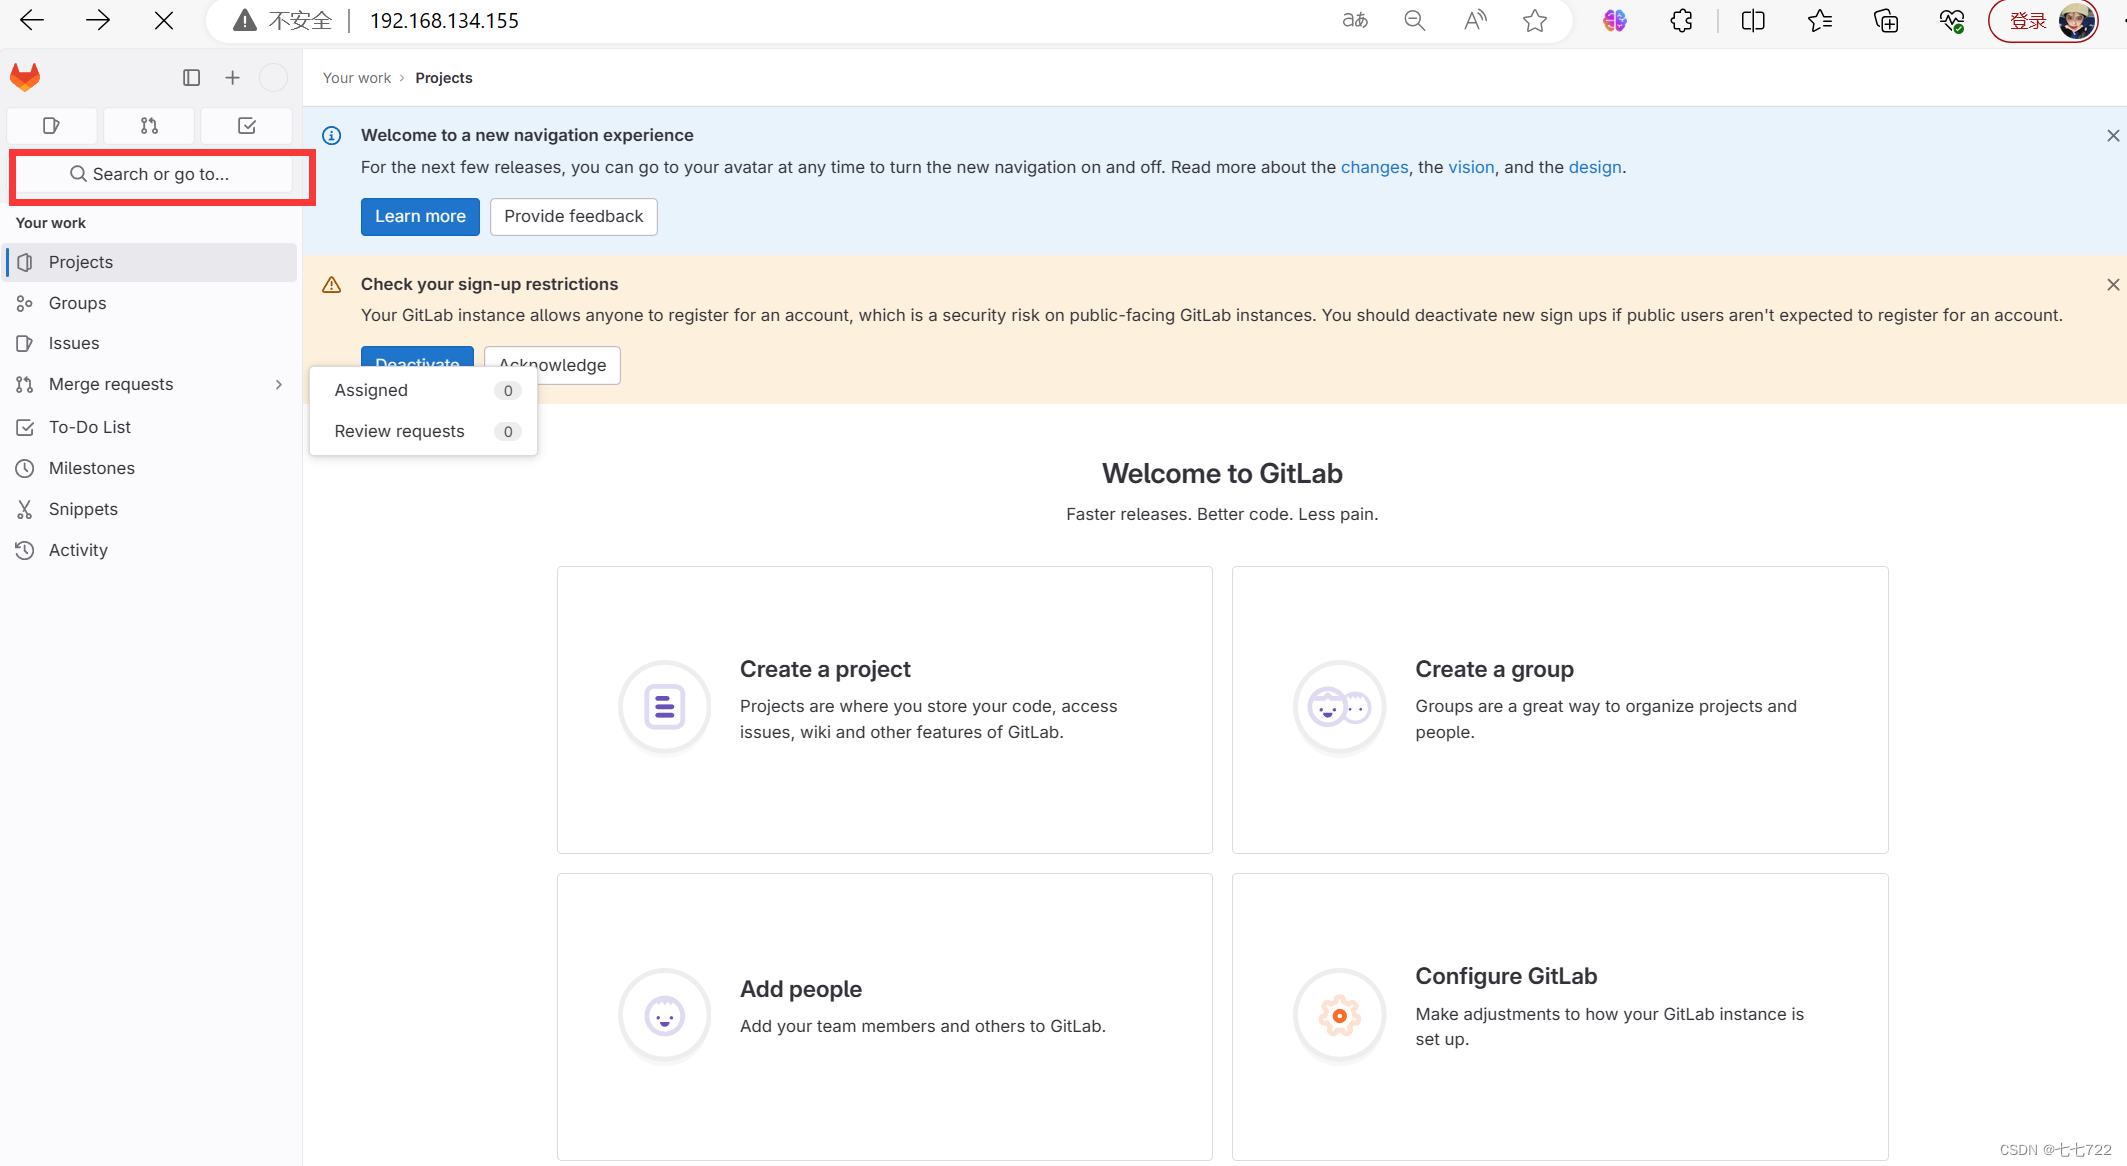Open Activity in the sidebar

pyautogui.click(x=151, y=550)
